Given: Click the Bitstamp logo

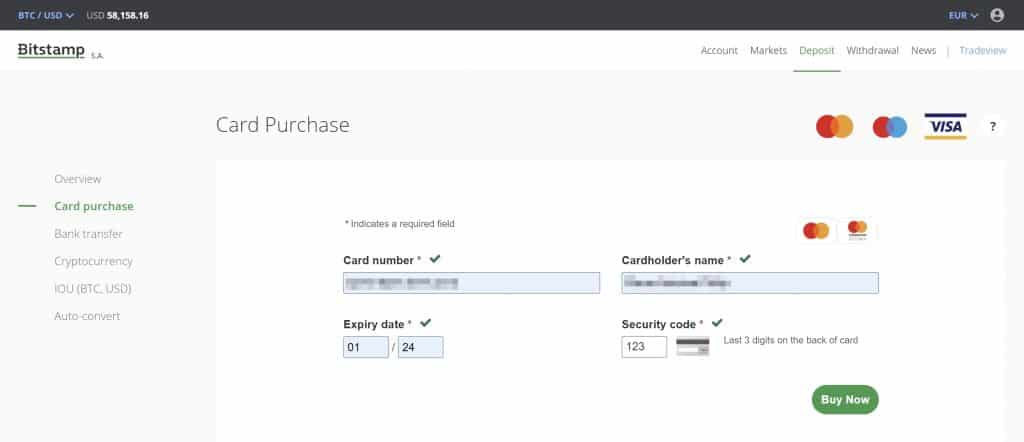Looking at the screenshot, I should click(x=51, y=51).
